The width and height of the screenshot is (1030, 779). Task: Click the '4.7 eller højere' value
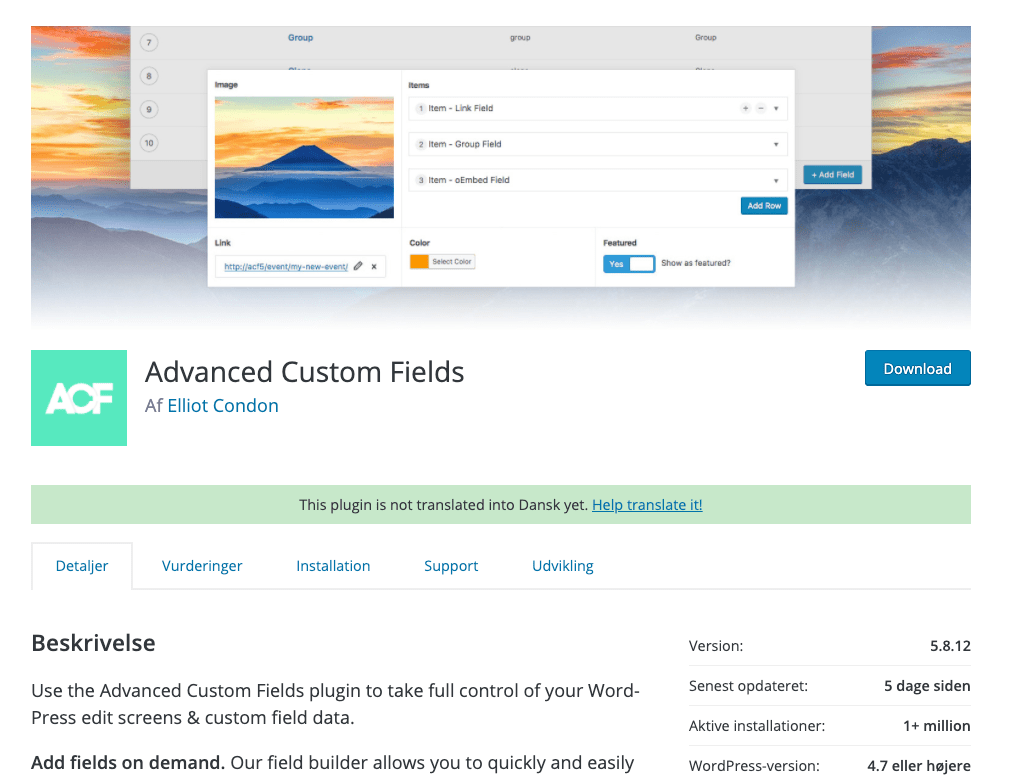click(918, 766)
